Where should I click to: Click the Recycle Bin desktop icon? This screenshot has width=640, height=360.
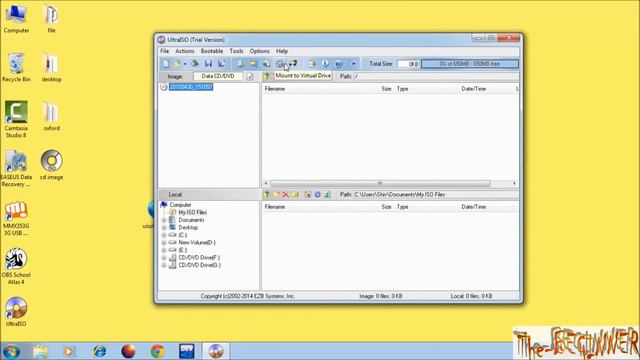point(16,68)
